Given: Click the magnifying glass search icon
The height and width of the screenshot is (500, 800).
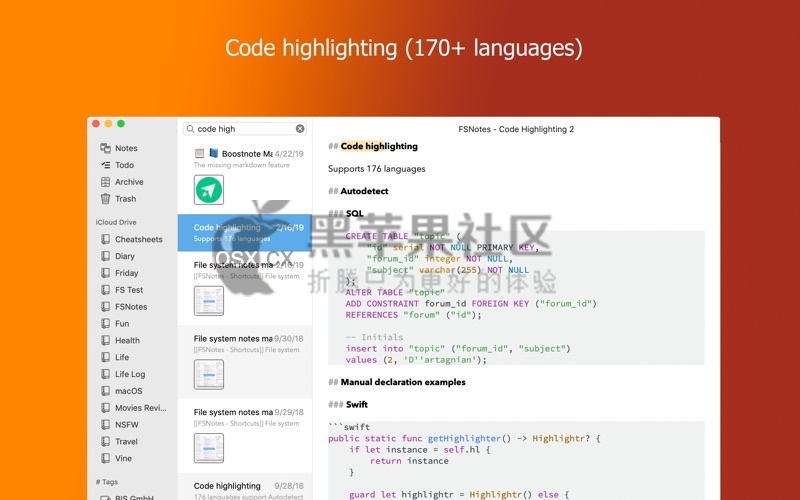Looking at the screenshot, I should [x=190, y=129].
